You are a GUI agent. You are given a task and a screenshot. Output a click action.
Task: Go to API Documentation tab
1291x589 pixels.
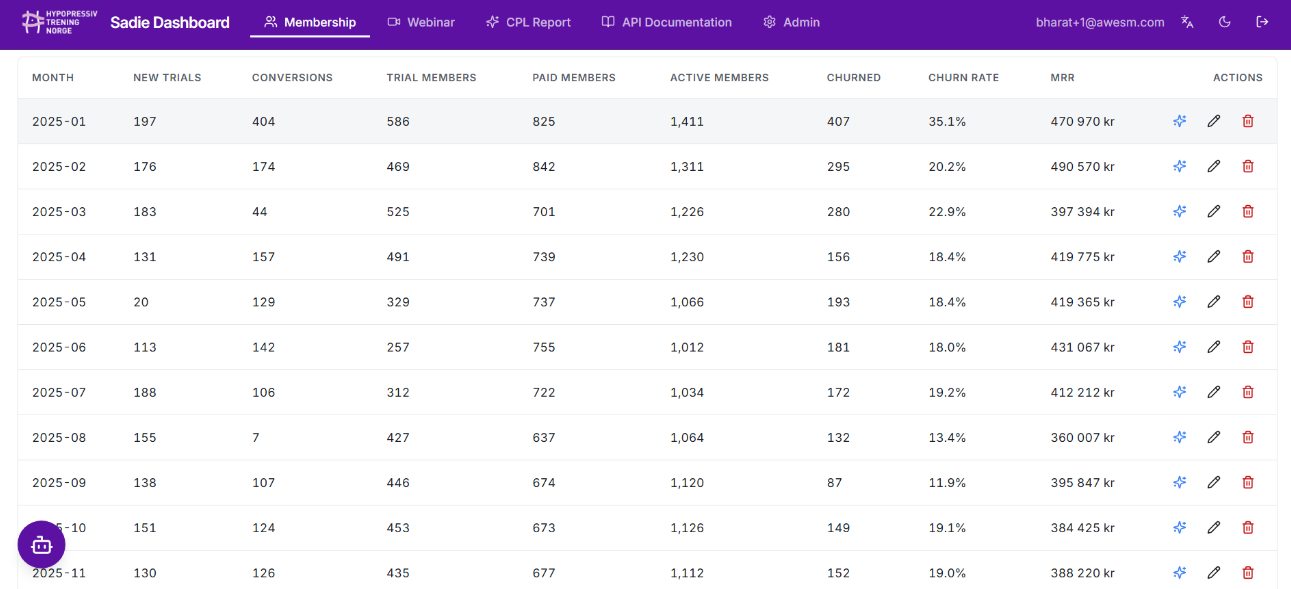pos(667,22)
